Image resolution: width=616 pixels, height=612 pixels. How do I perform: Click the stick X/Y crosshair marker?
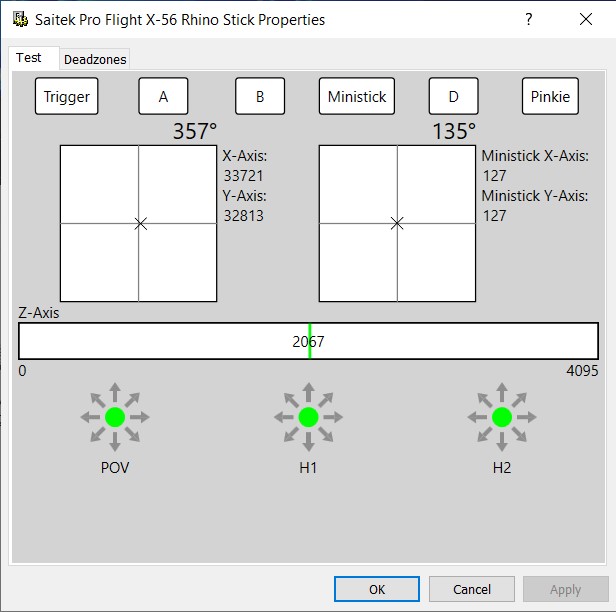(141, 224)
